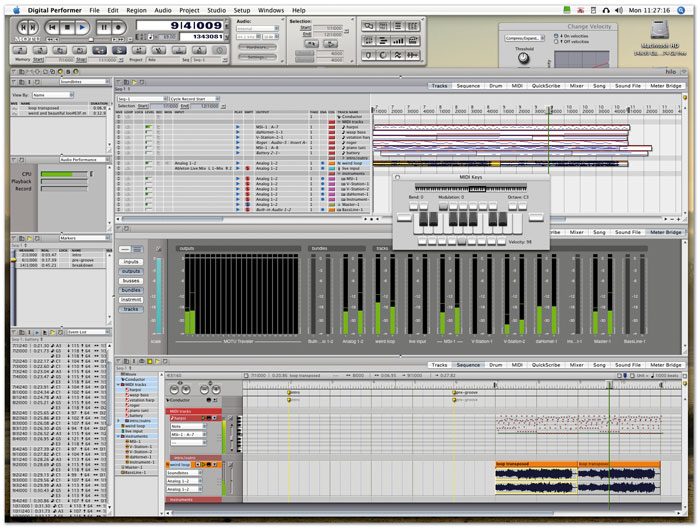Expand the intro/outro folder in sequence list

pyautogui.click(x=119, y=421)
